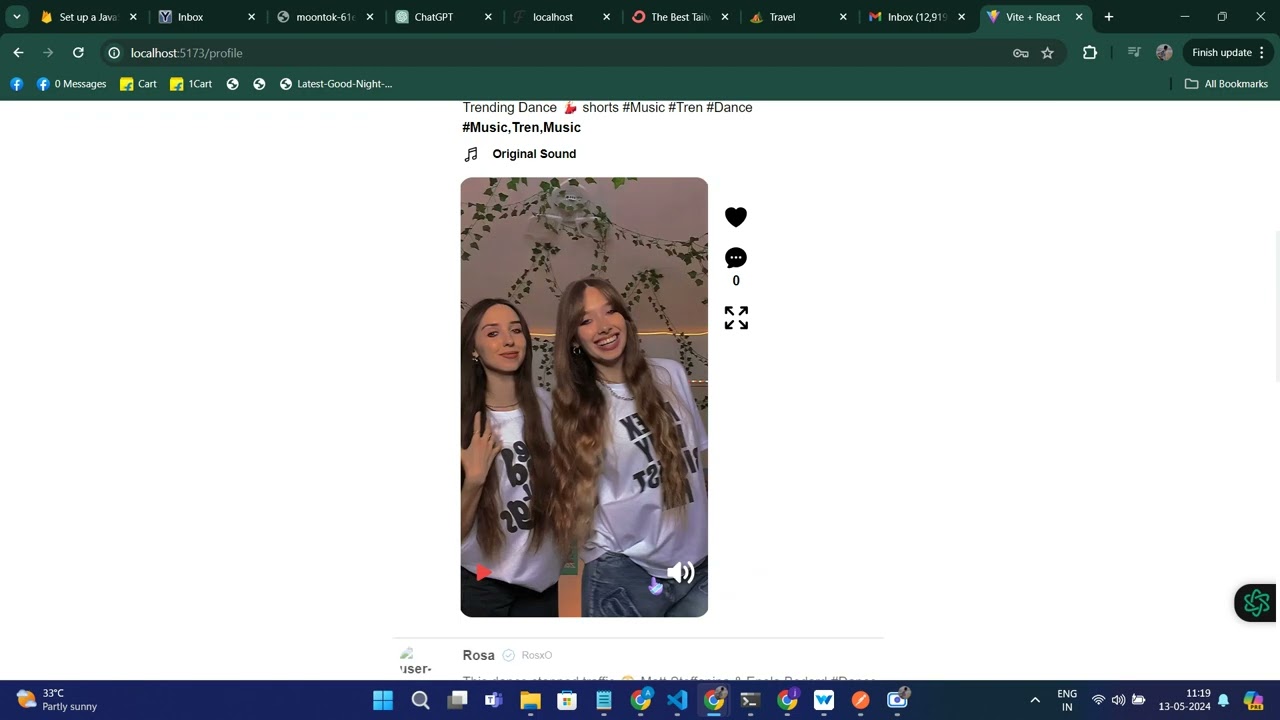The height and width of the screenshot is (720, 1280).
Task: Reload the current page
Action: [x=78, y=53]
